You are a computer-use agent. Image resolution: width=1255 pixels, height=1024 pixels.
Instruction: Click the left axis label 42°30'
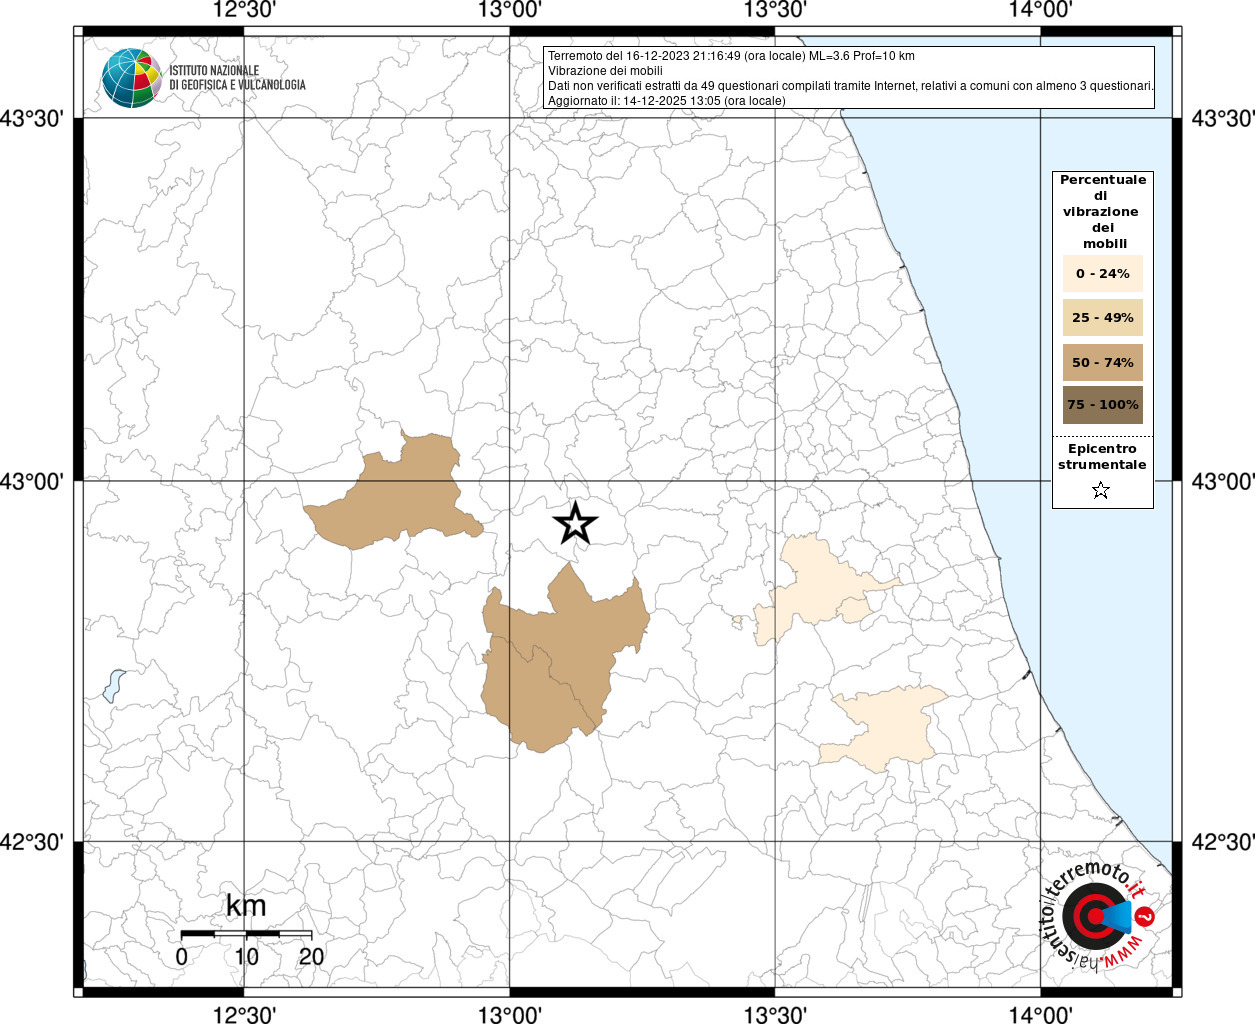(31, 842)
